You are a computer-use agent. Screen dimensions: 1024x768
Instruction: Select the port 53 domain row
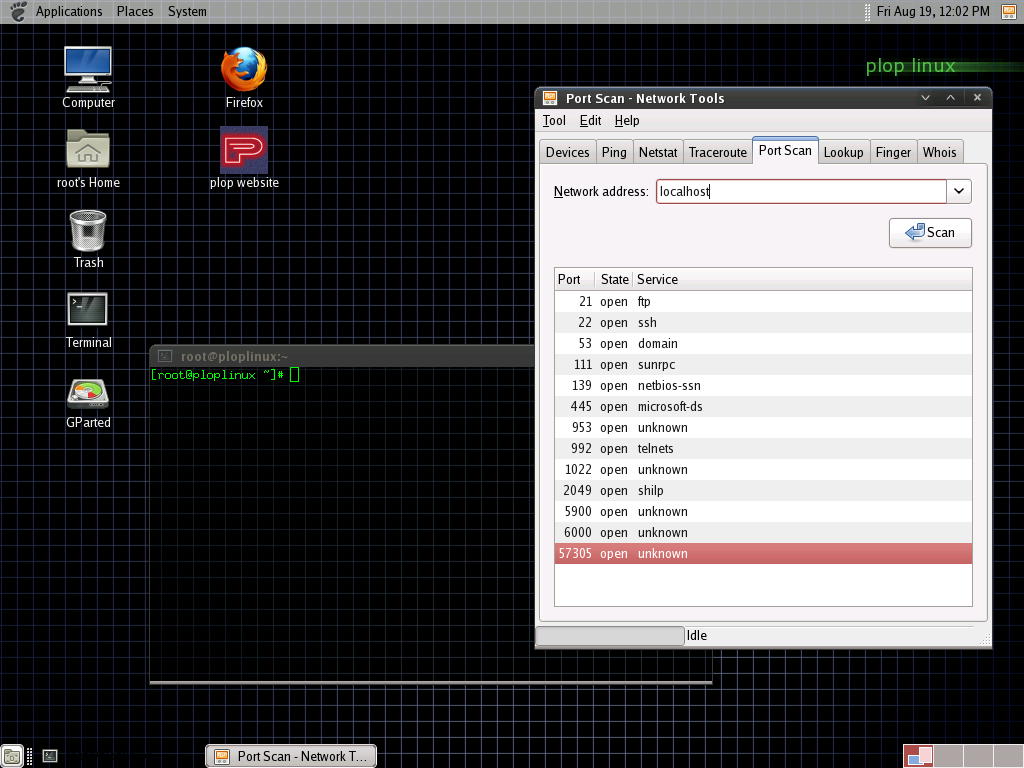763,344
